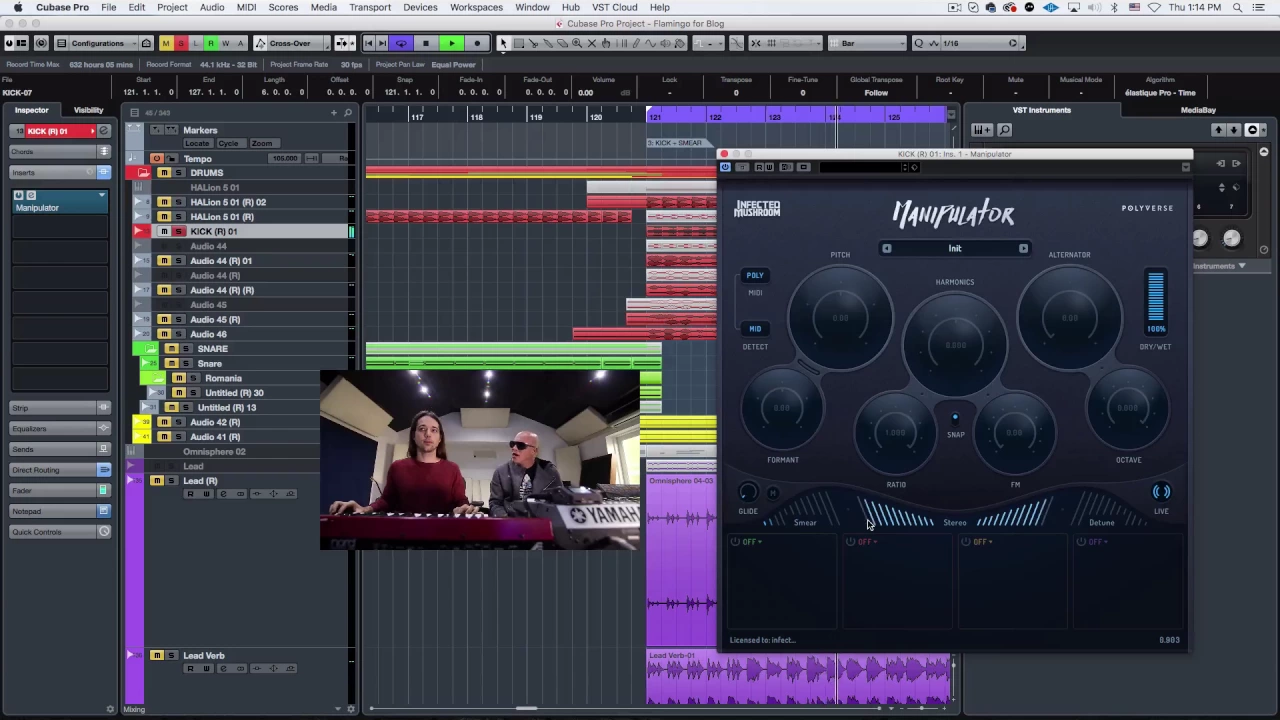Viewport: 1280px width, 720px height.
Task: Click the webcam video thumbnail overlay
Action: click(479, 460)
